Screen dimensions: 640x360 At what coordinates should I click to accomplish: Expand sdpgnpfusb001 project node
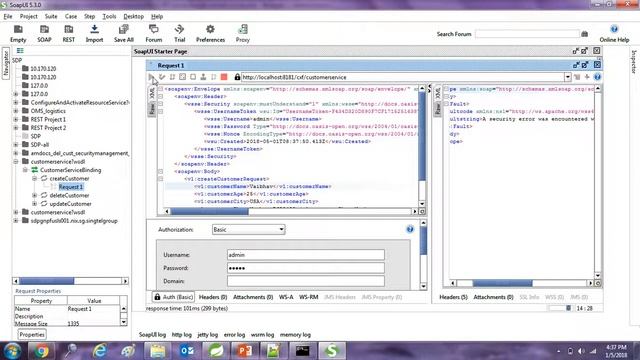pos(16,221)
